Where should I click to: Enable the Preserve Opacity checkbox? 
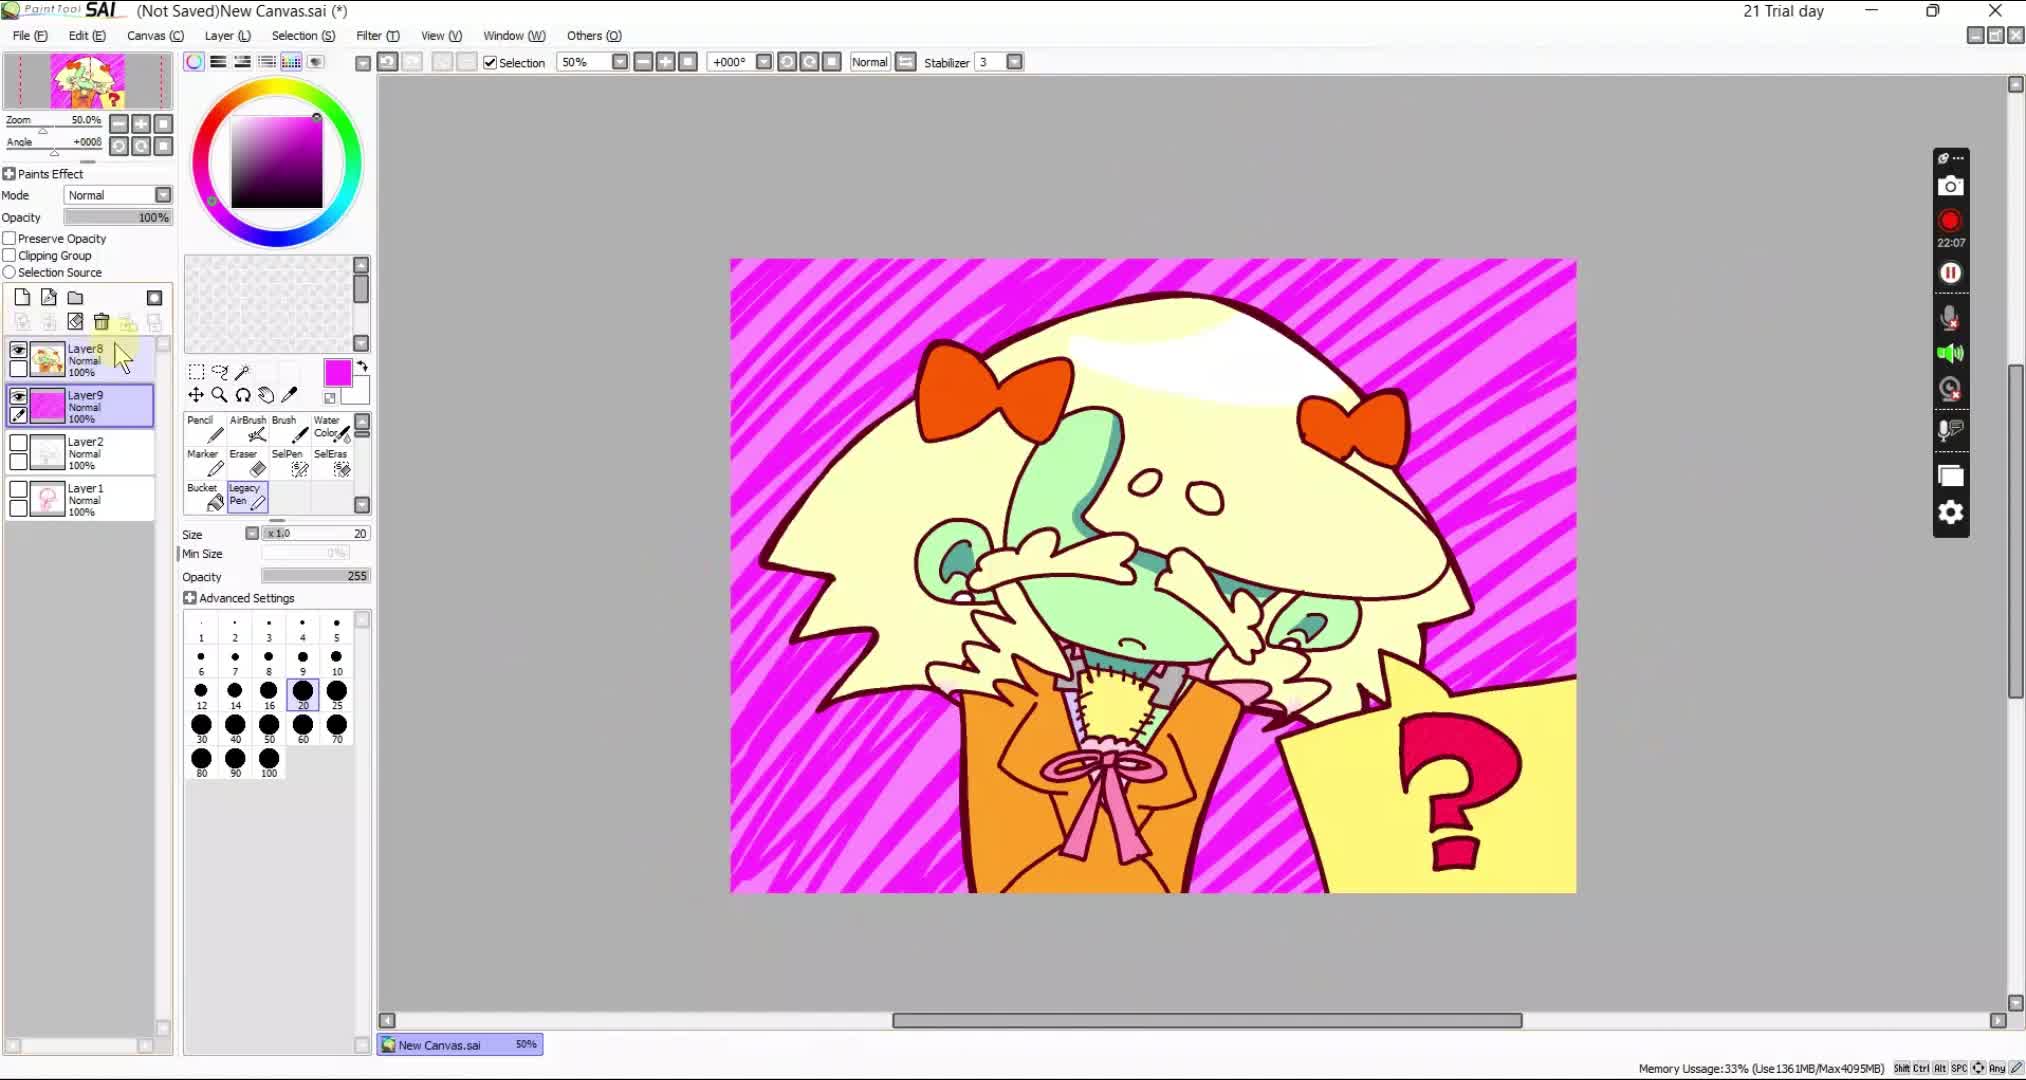9,238
